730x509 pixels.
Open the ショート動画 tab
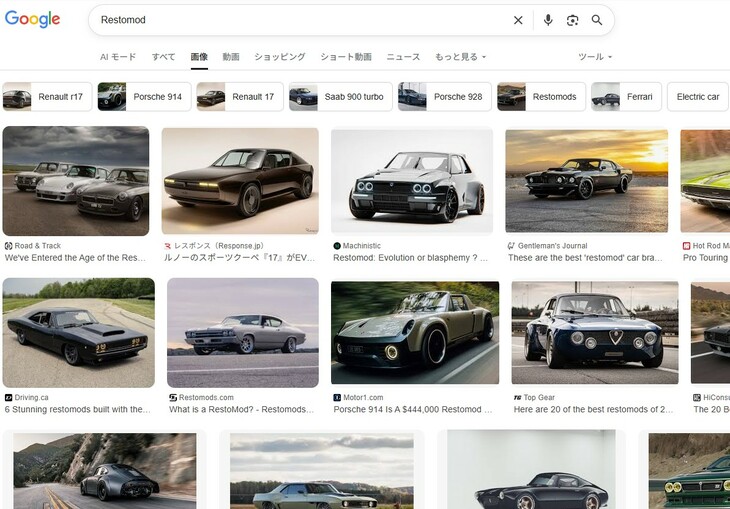pyautogui.click(x=346, y=57)
